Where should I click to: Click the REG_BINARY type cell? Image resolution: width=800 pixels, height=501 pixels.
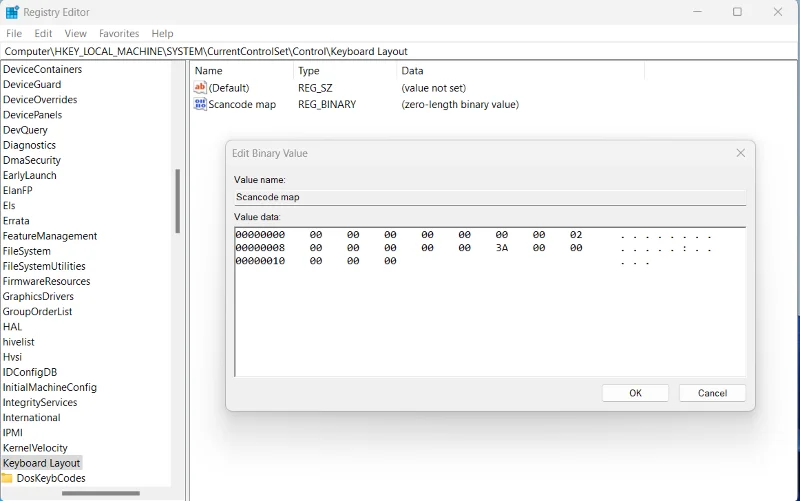coord(327,105)
